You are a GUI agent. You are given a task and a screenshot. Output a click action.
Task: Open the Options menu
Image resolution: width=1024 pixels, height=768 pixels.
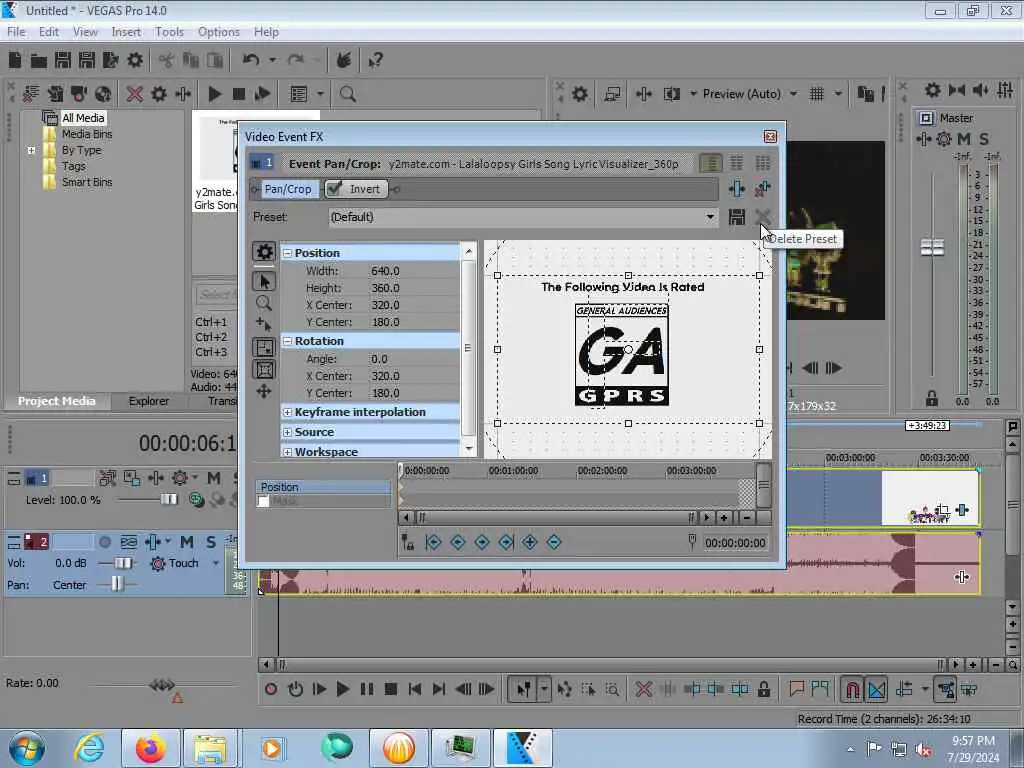tap(219, 32)
